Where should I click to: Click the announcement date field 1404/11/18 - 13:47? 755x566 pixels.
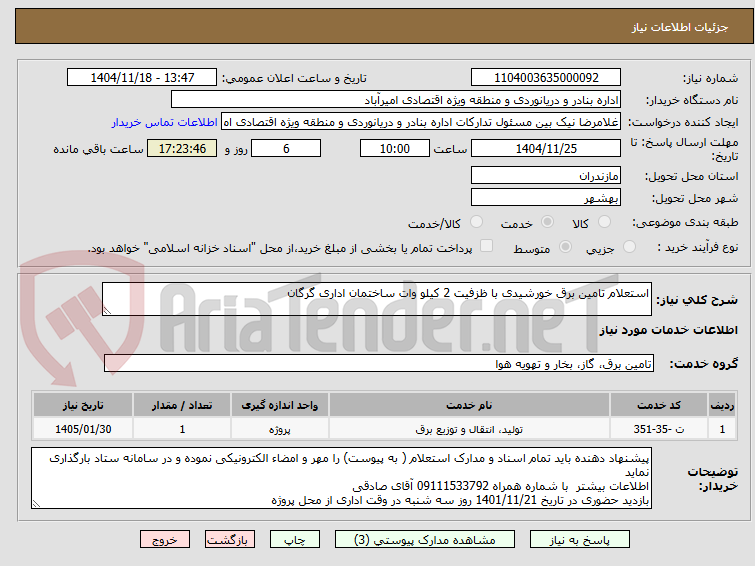pos(142,78)
